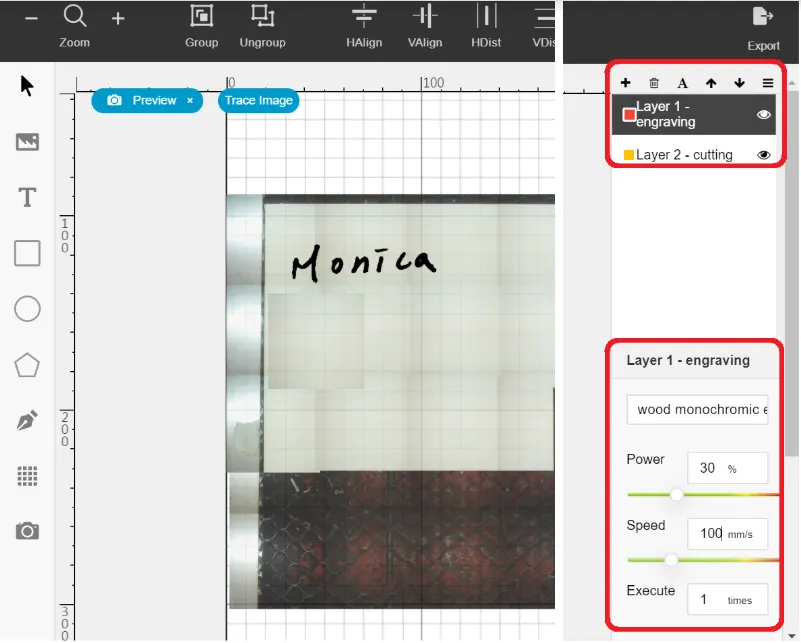The width and height of the screenshot is (801, 643).
Task: Delete layer using trash icon
Action: point(654,83)
